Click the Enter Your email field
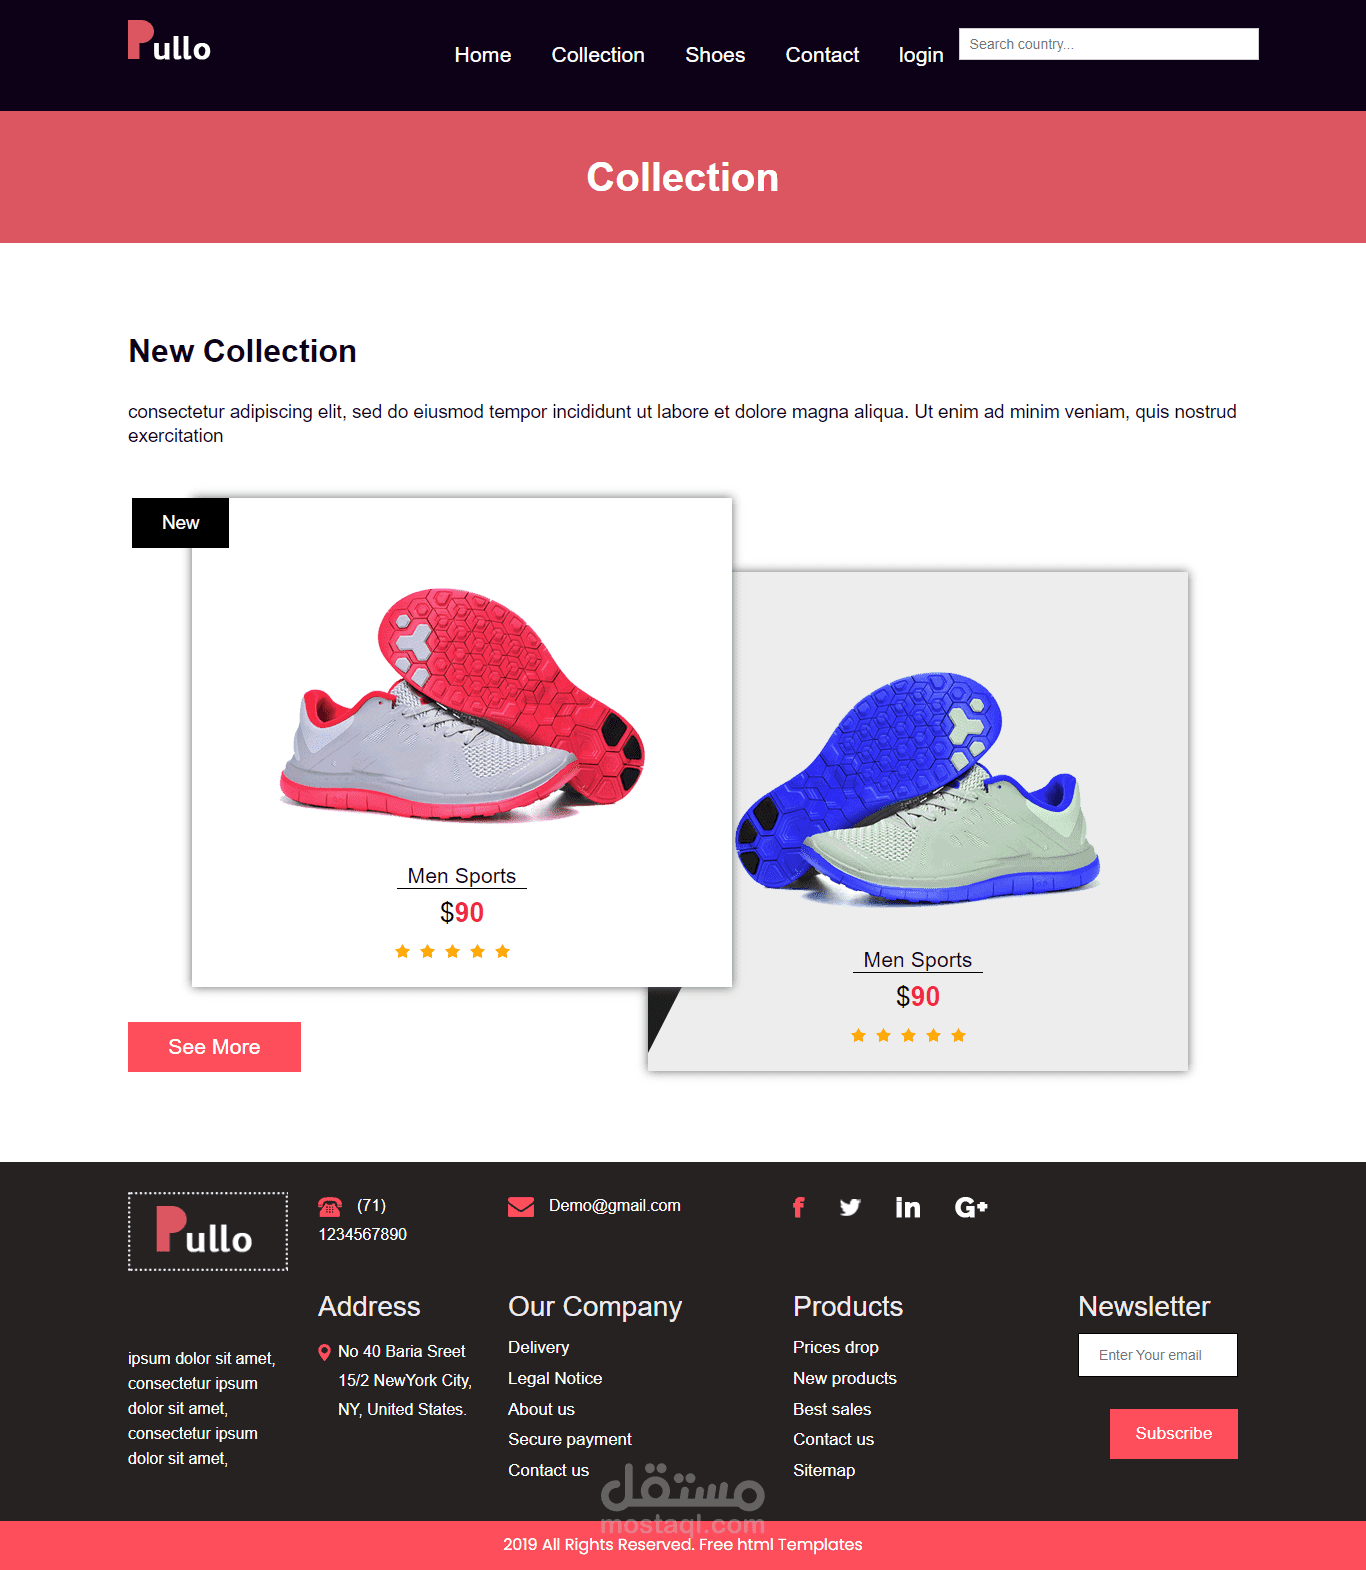This screenshot has height=1570, width=1366. 1158,1355
